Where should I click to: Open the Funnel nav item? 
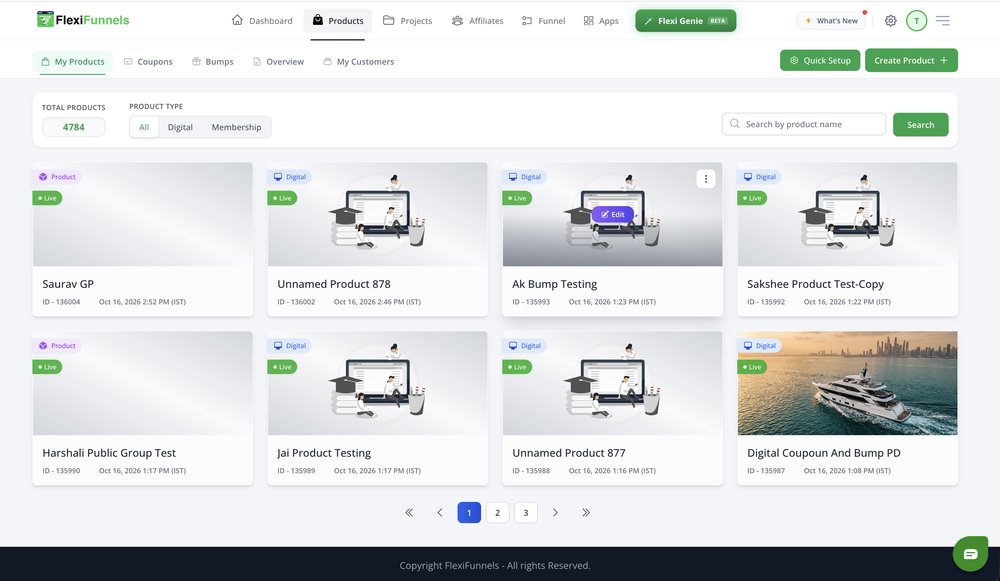(x=543, y=20)
